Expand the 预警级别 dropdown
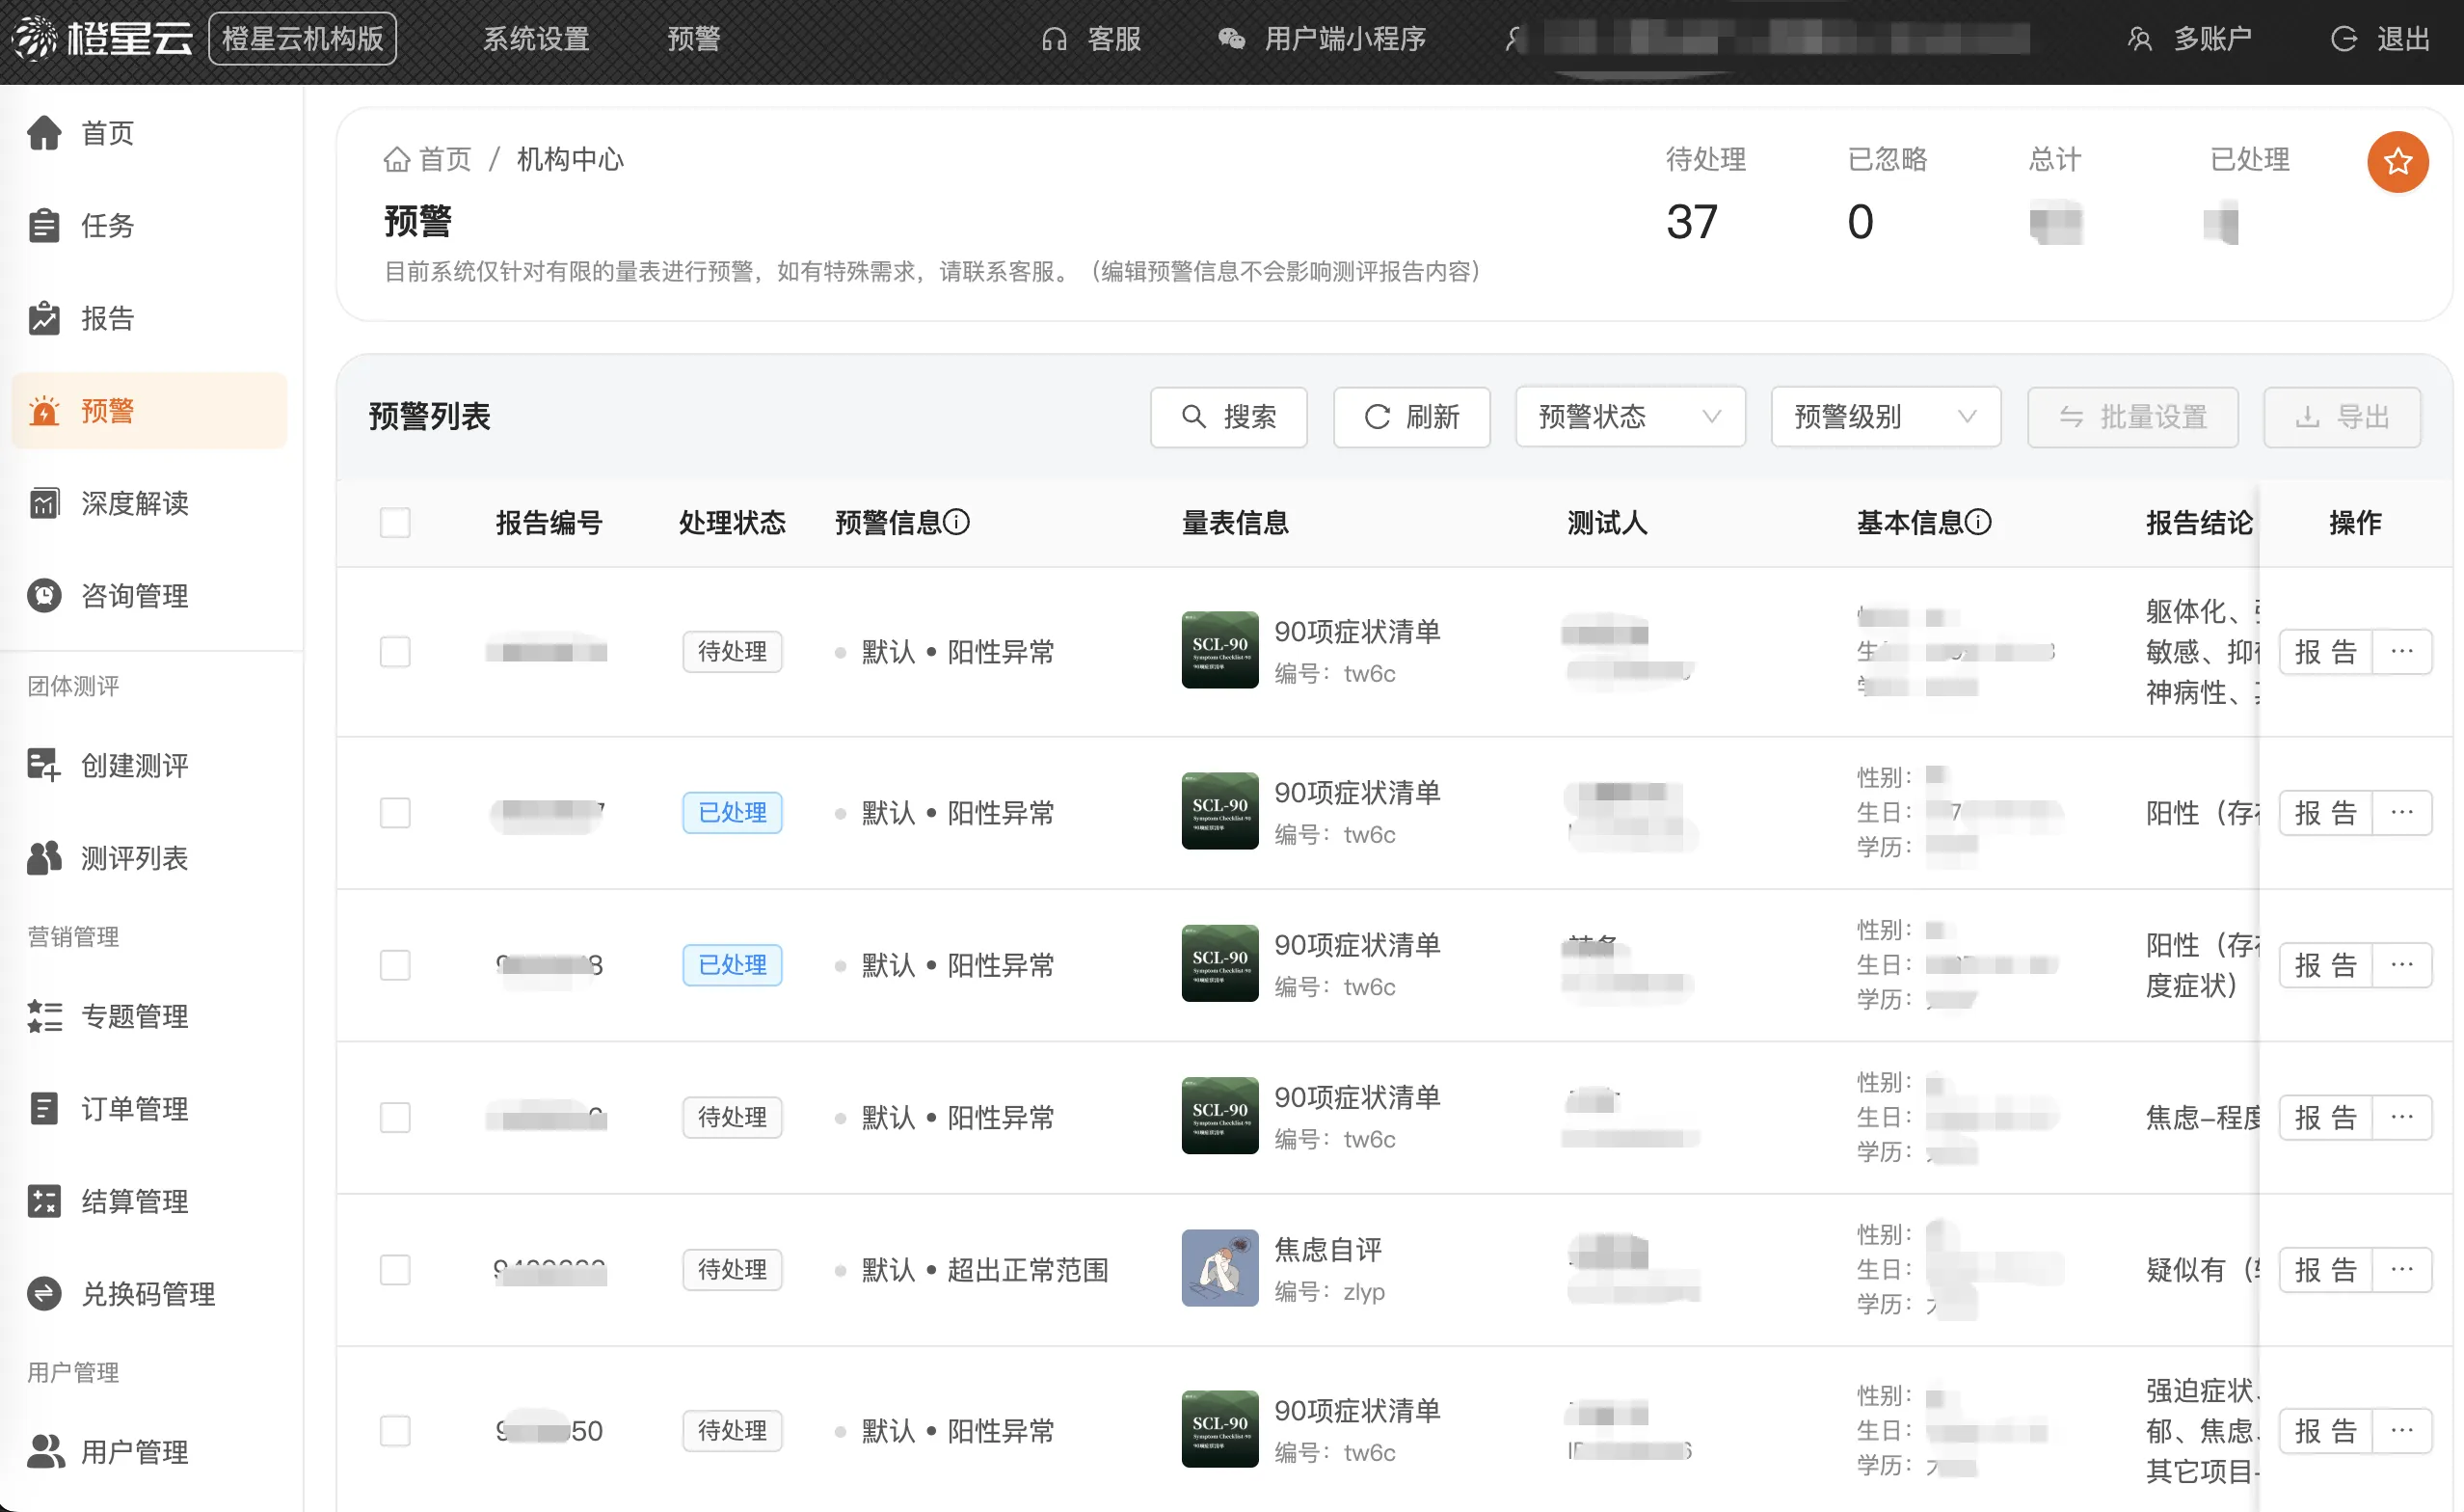Screen dimensions: 2464x1512 pyautogui.click(x=1884, y=417)
